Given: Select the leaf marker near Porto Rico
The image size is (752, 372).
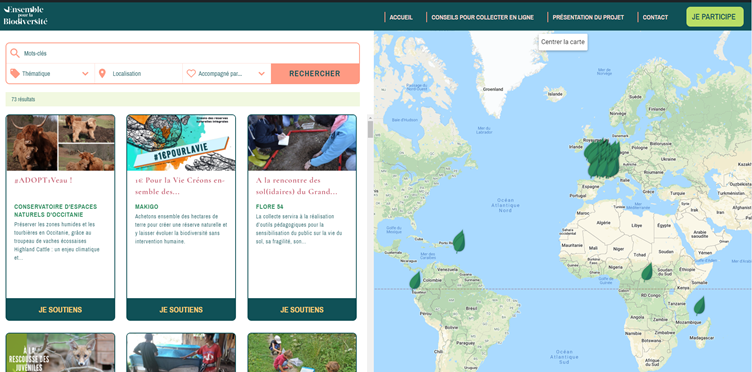Looking at the screenshot, I should click(459, 241).
